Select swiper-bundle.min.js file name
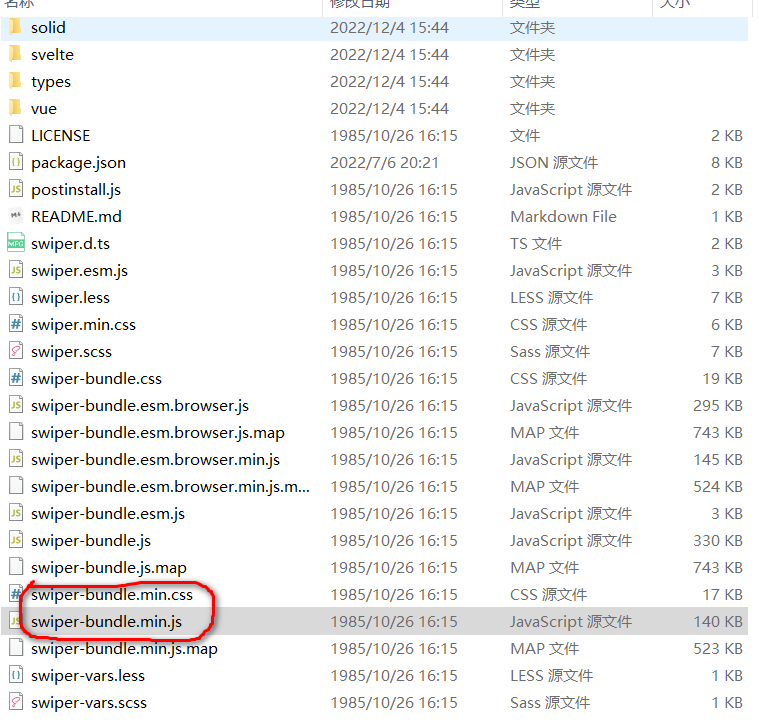The width and height of the screenshot is (759, 723). coord(106,622)
